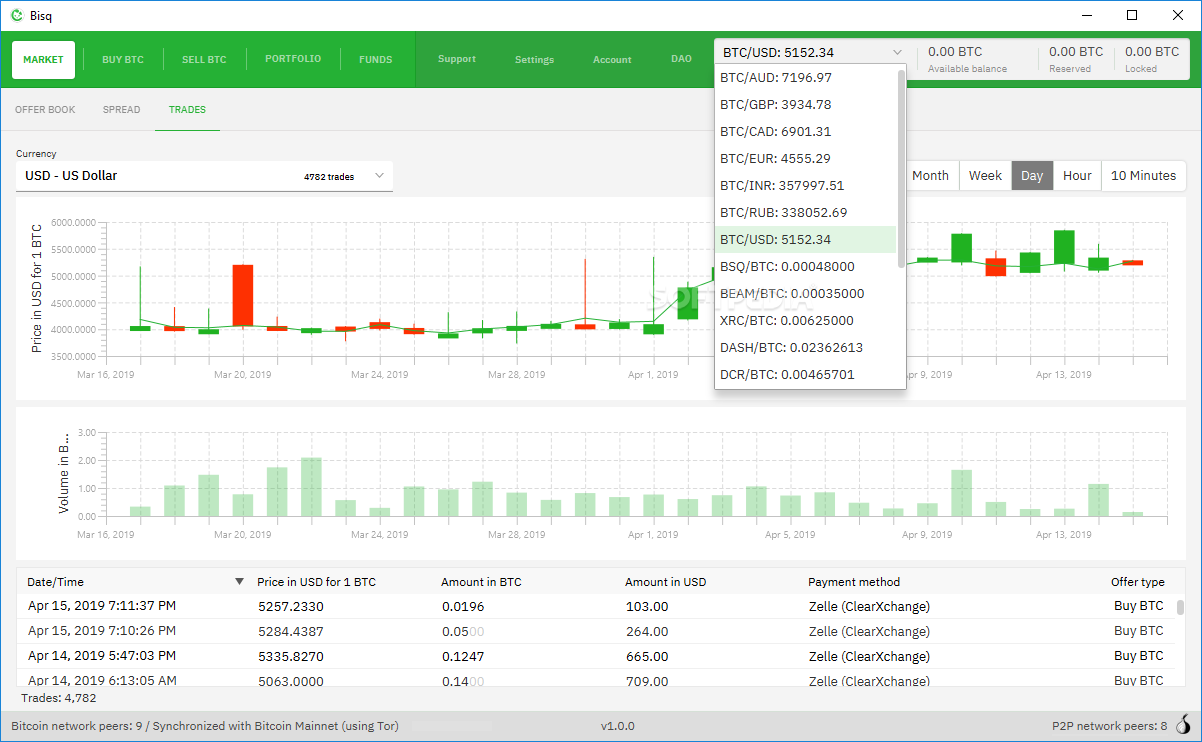Click the Reserved 0.00 BTC value

click(1076, 52)
